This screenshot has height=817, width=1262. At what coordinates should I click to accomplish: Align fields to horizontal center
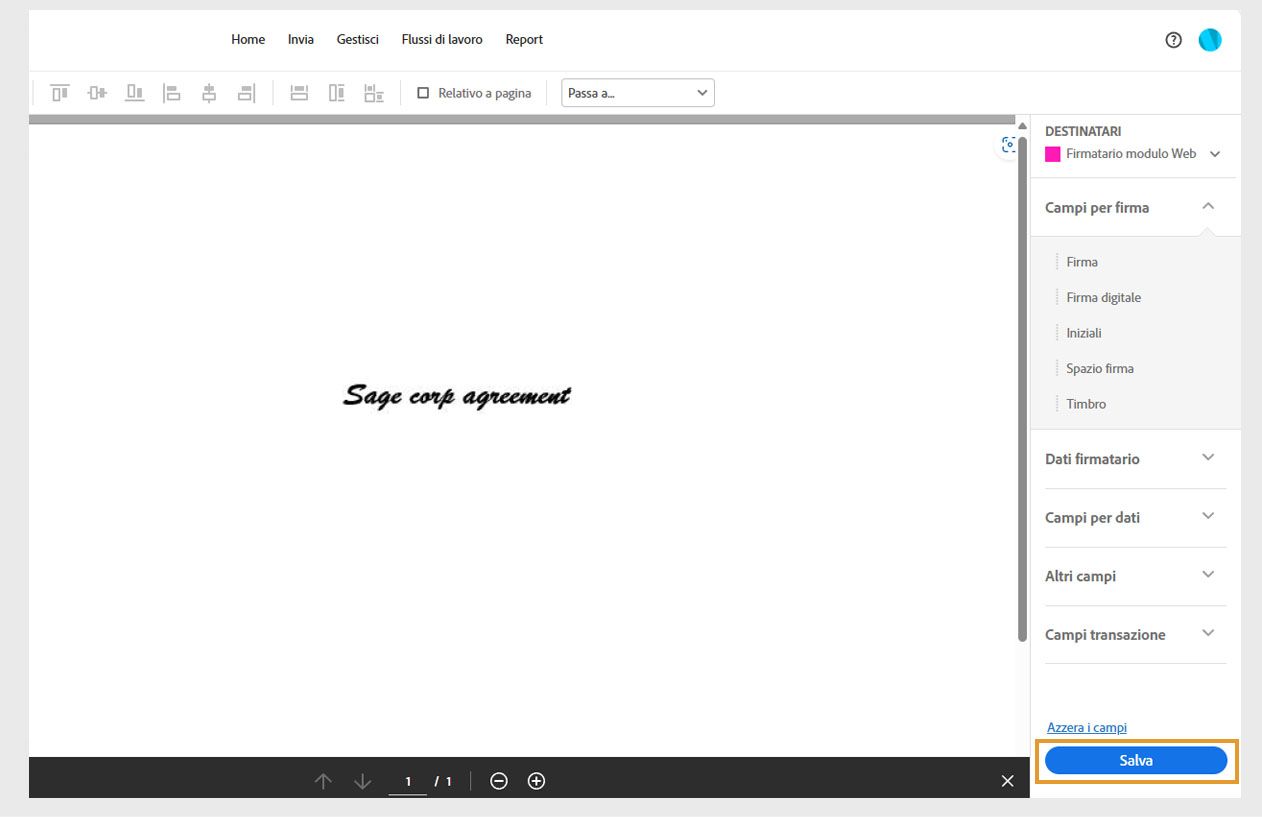point(209,93)
